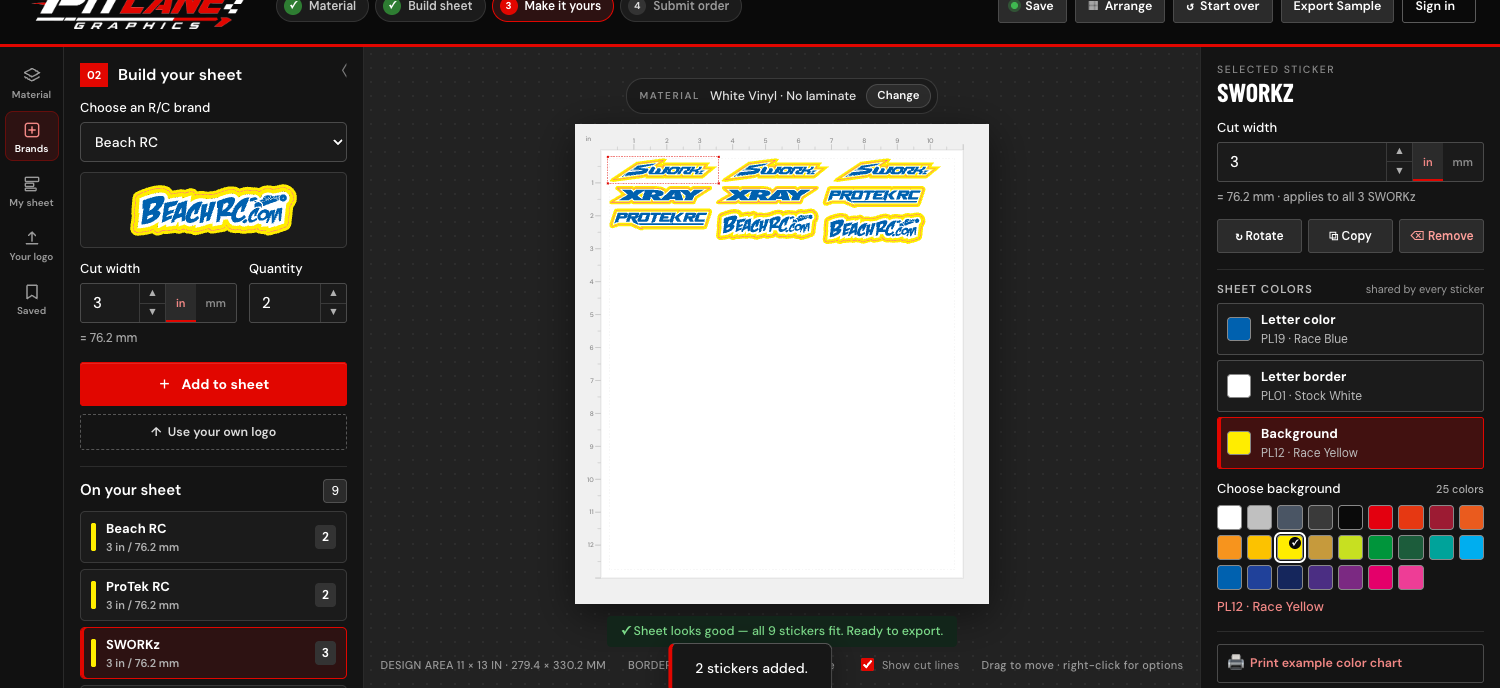This screenshot has height=688, width=1500.
Task: Open the My sheet sidebar panel
Action: 31,191
